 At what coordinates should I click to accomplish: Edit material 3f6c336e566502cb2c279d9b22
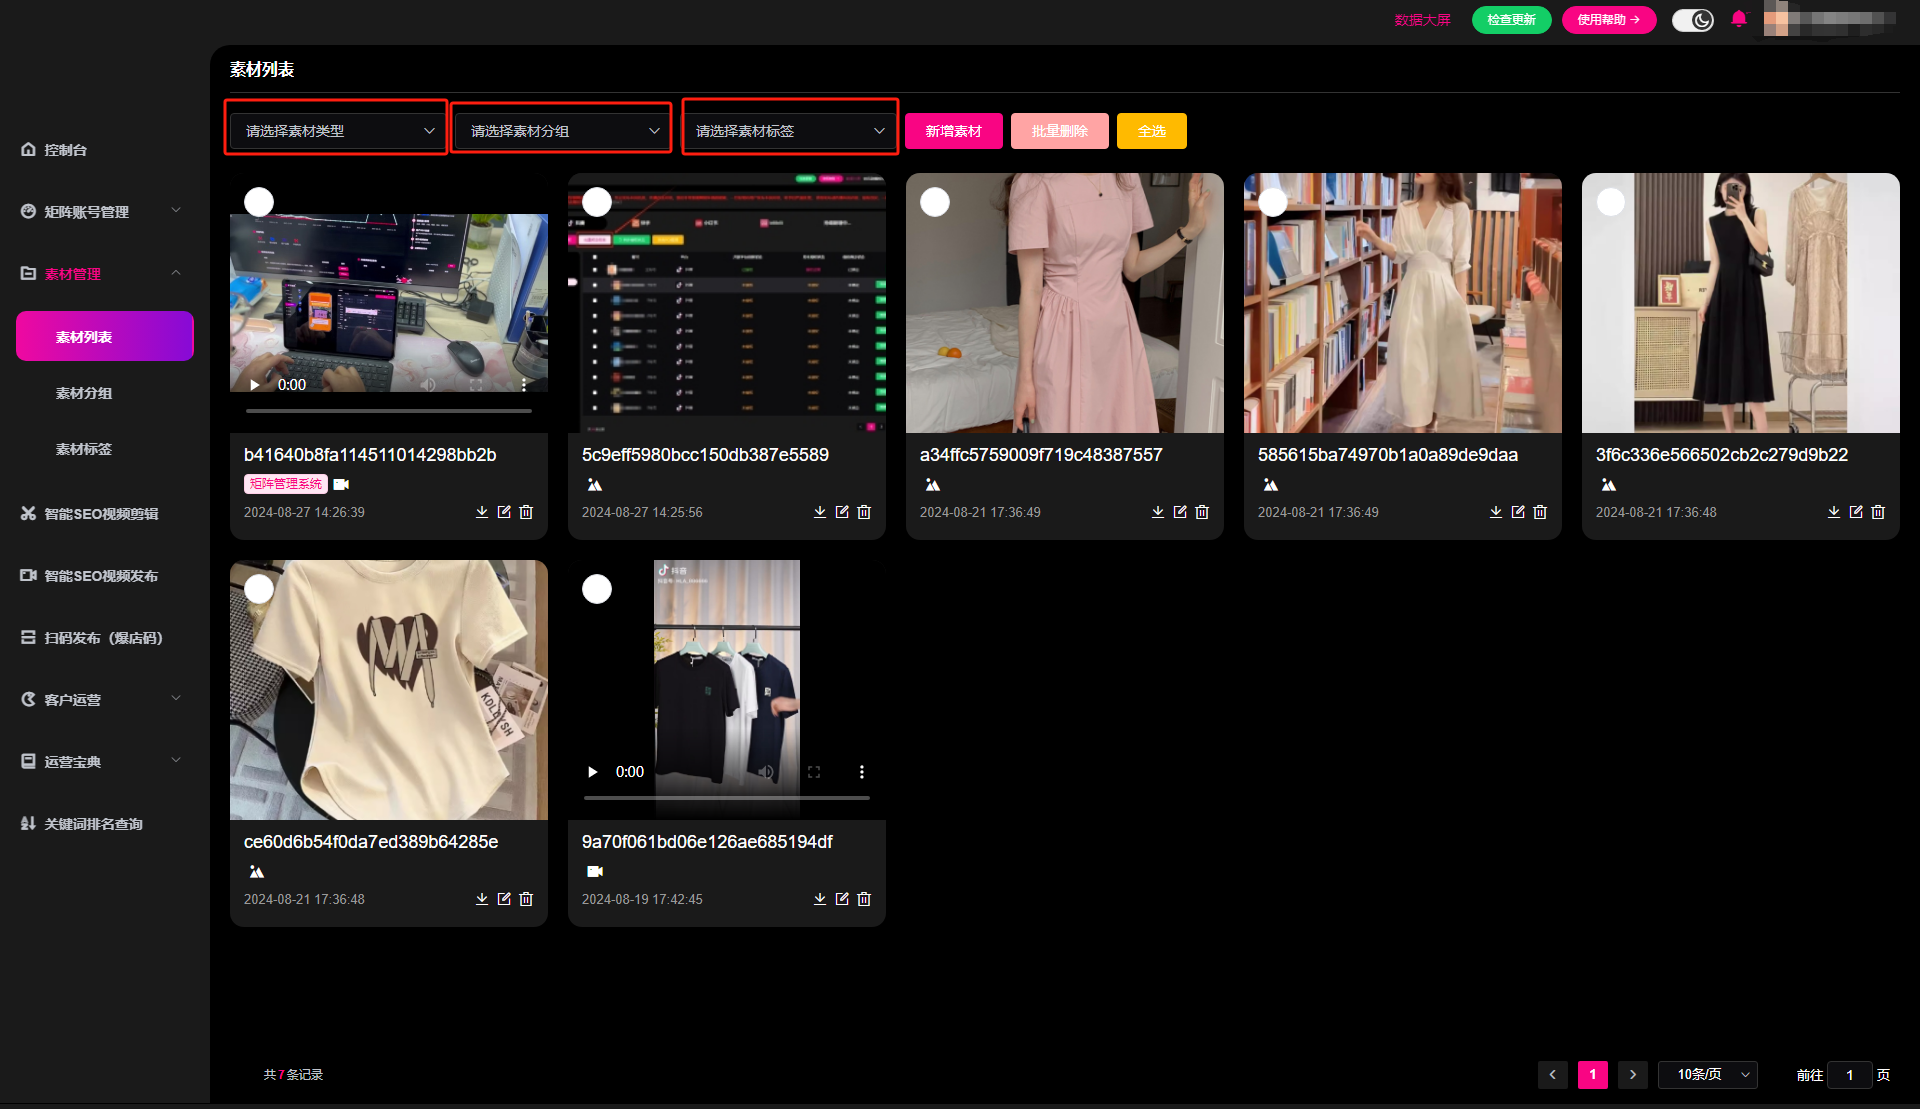[x=1856, y=512]
